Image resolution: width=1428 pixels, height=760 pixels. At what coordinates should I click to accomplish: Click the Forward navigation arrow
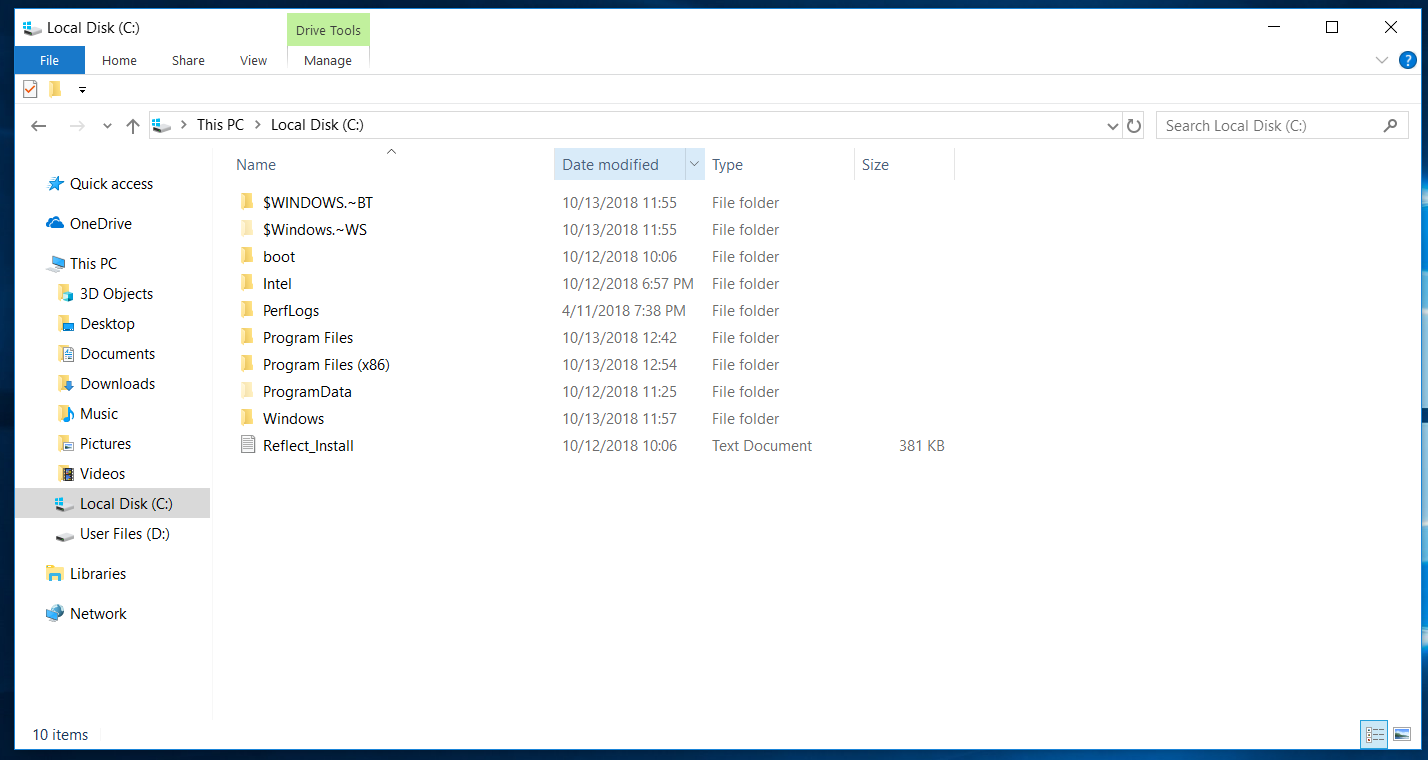pyautogui.click(x=77, y=126)
